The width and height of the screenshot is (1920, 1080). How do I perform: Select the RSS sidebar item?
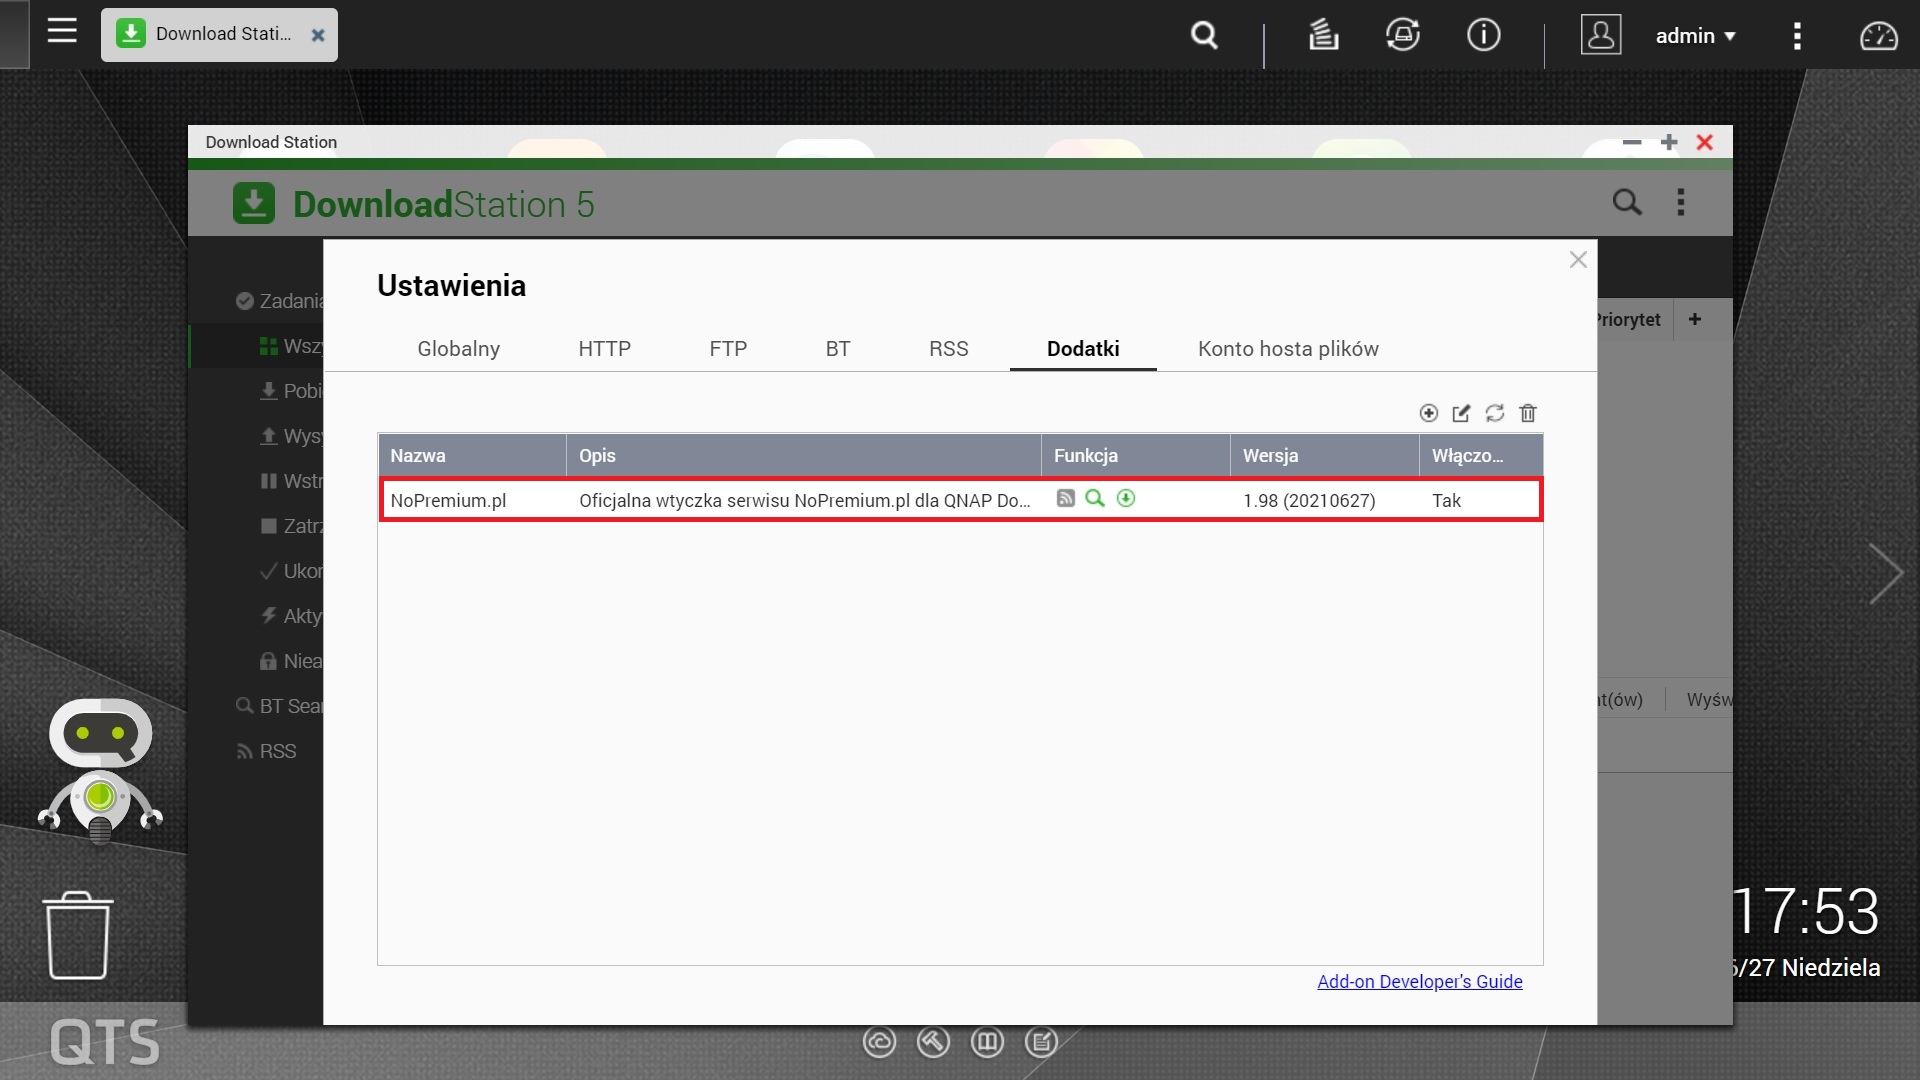[266, 751]
